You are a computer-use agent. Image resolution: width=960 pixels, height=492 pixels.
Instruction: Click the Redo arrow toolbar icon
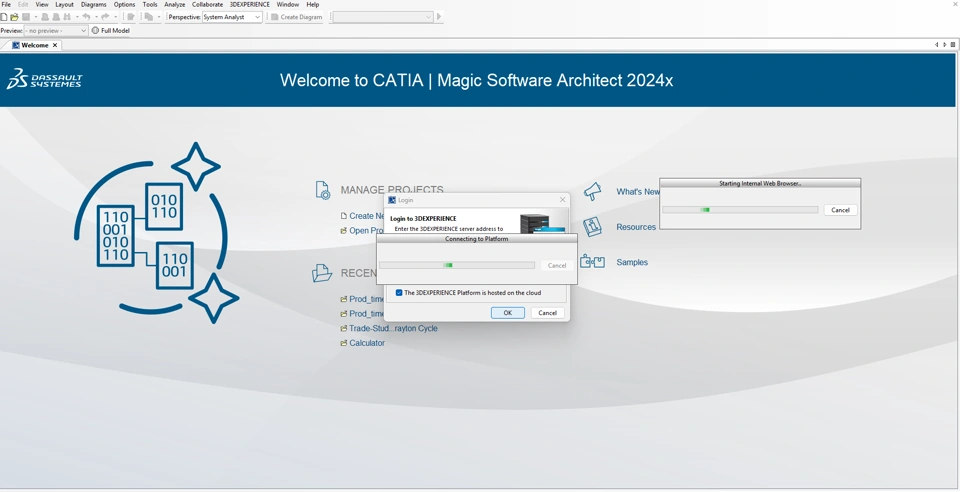click(x=105, y=17)
